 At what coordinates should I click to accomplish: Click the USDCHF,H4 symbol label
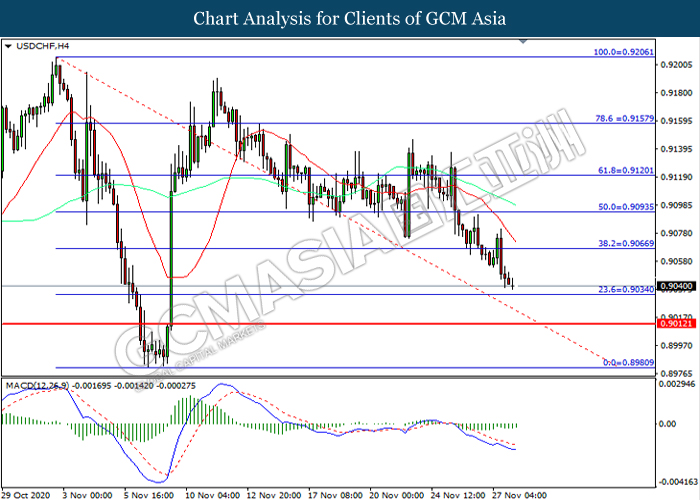click(x=42, y=46)
